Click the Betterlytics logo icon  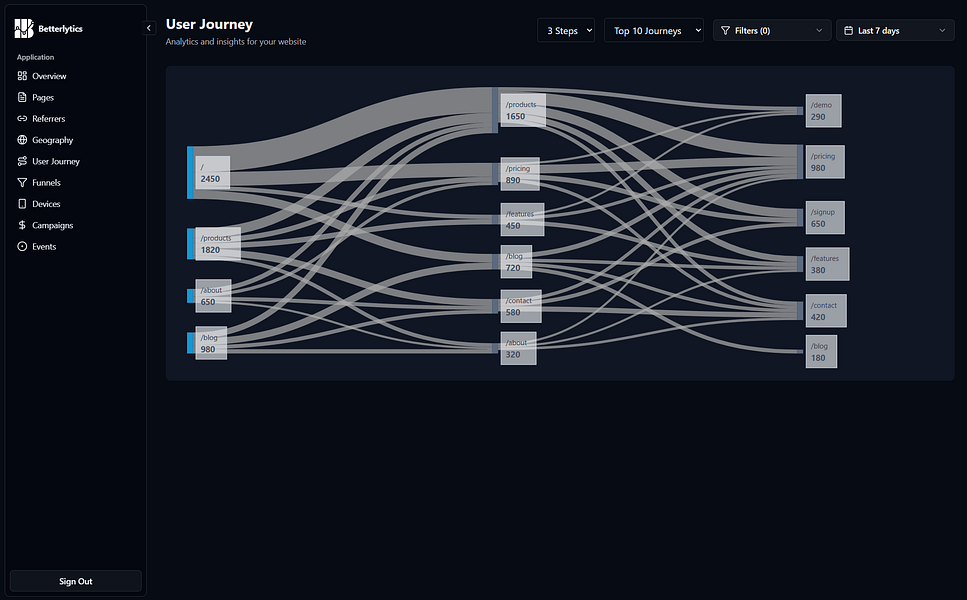click(x=24, y=28)
